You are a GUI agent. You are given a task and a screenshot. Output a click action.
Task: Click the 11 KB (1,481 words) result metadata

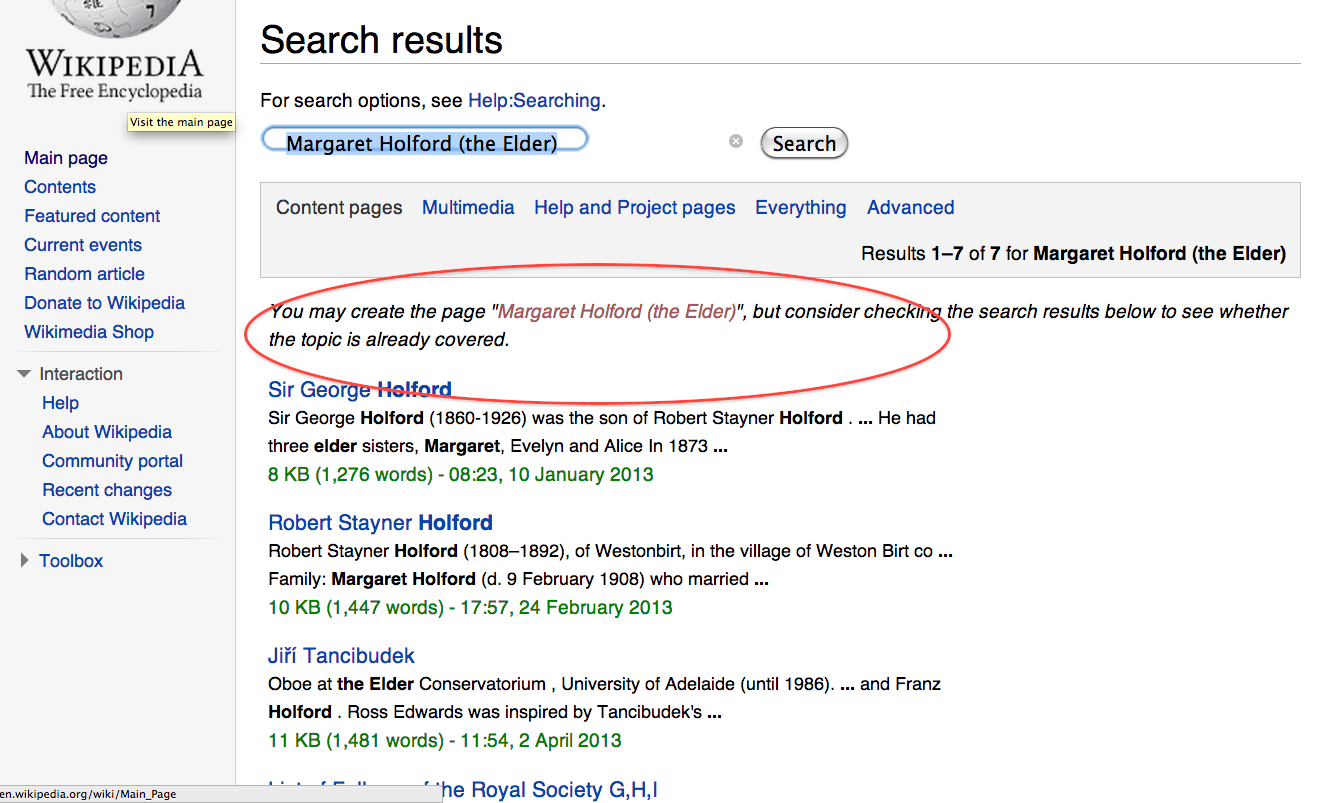pyautogui.click(x=445, y=741)
